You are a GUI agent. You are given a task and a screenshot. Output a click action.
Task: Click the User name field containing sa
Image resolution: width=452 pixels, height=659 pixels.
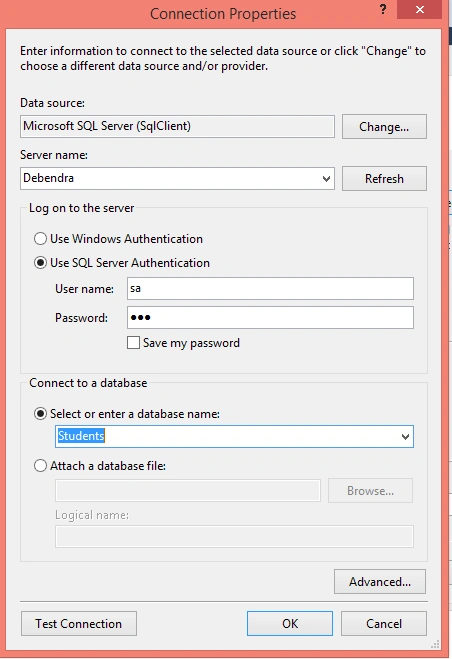coord(270,288)
